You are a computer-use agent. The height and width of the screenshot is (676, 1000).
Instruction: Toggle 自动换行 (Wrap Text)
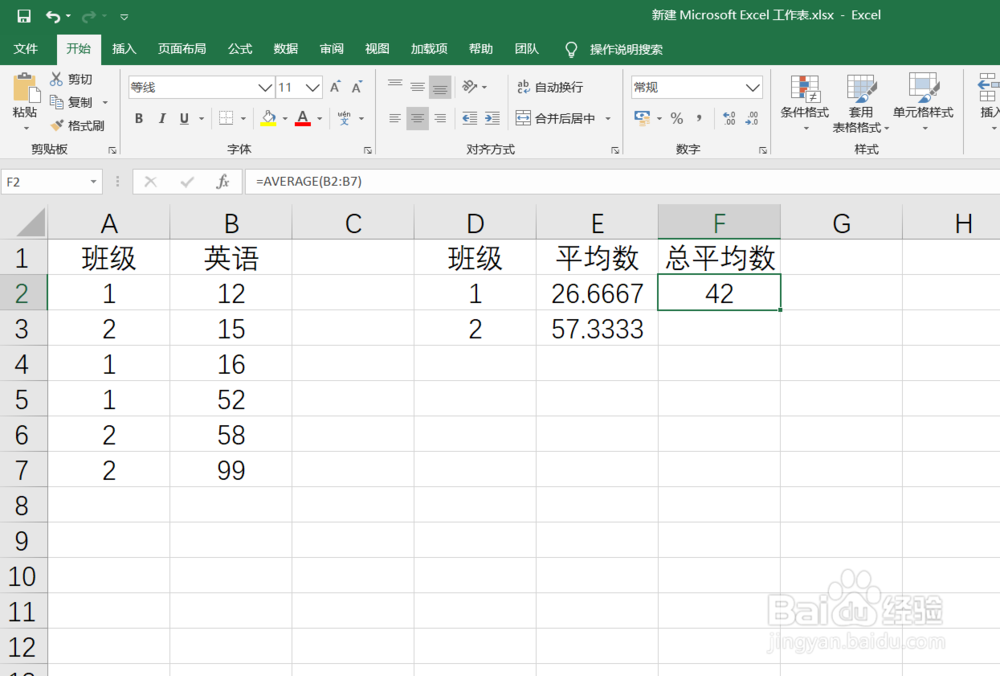553,87
